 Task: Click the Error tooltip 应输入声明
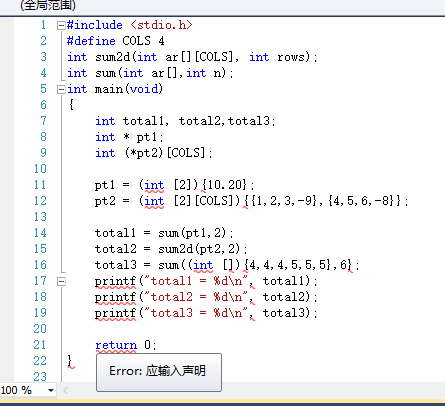coord(159,372)
